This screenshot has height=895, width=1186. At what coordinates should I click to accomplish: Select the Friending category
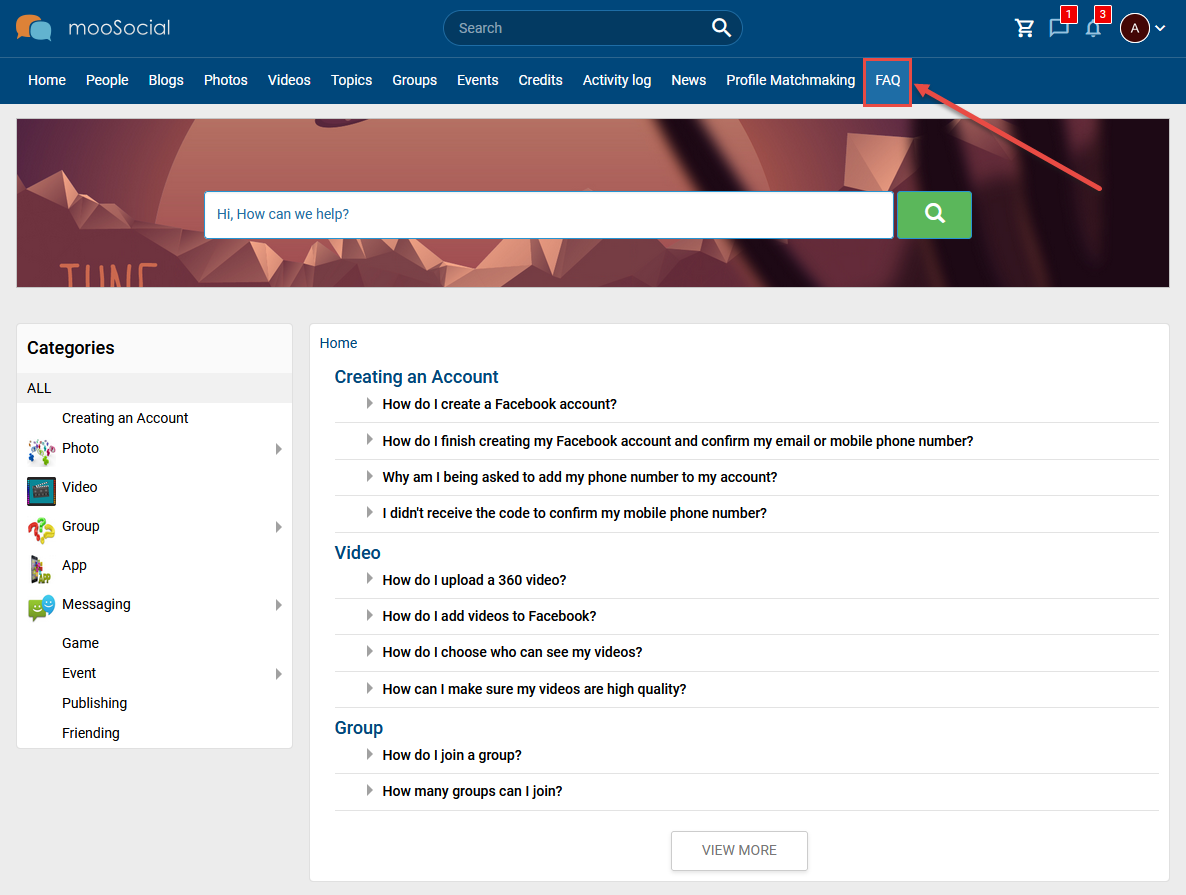[x=91, y=733]
